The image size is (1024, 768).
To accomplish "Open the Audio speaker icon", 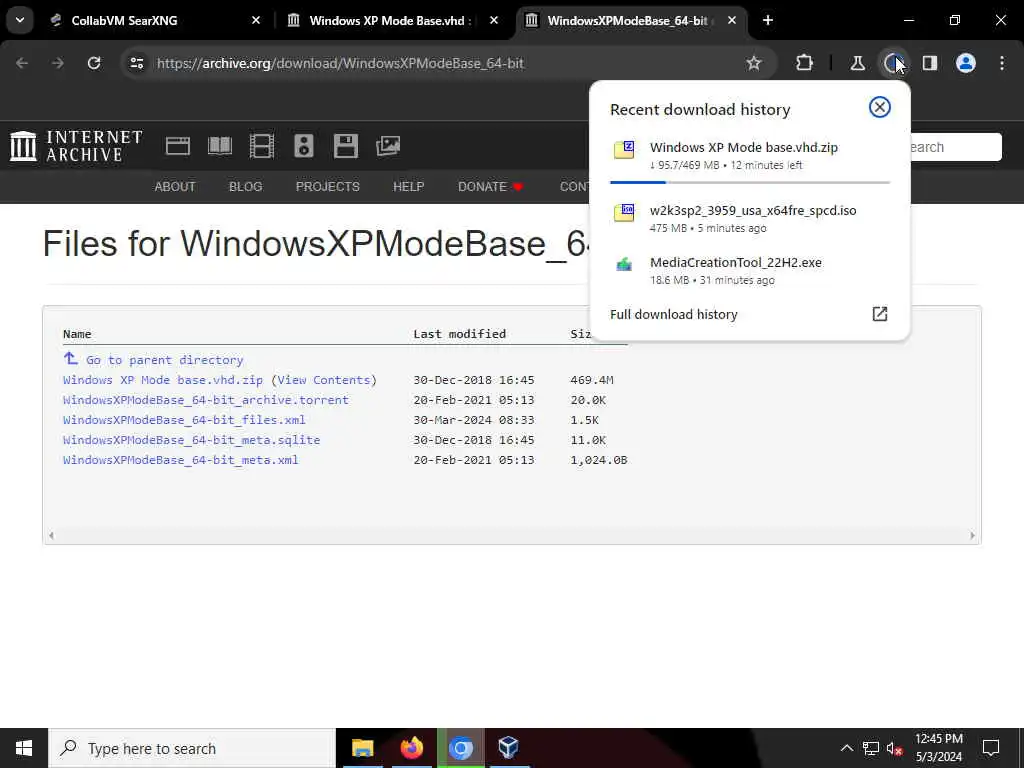I will tap(304, 146).
